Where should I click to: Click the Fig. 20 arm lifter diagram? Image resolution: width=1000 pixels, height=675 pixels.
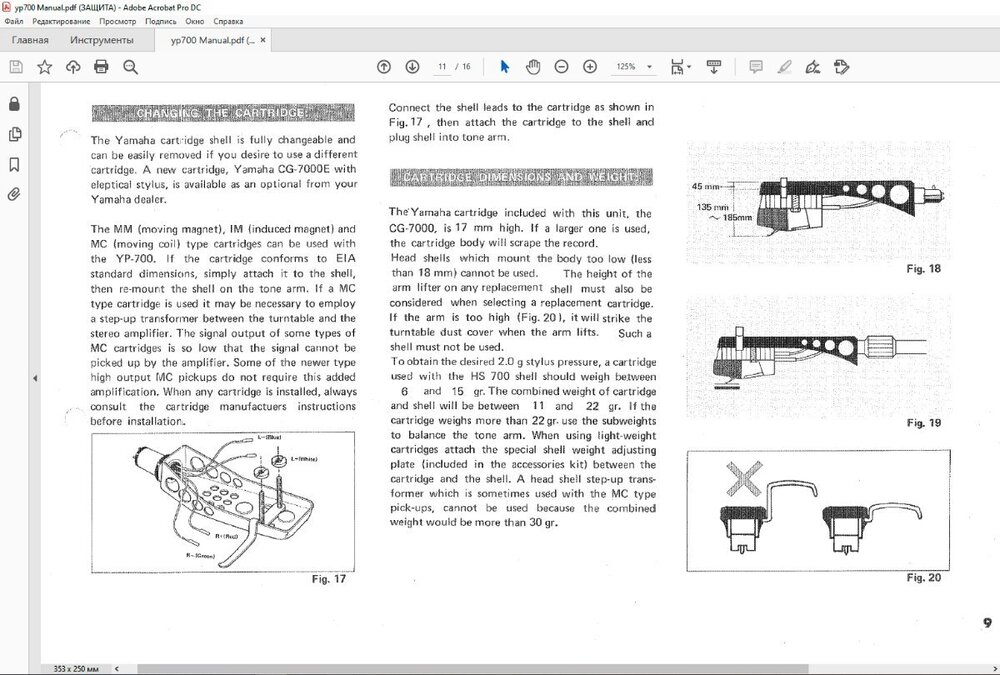pyautogui.click(x=818, y=510)
